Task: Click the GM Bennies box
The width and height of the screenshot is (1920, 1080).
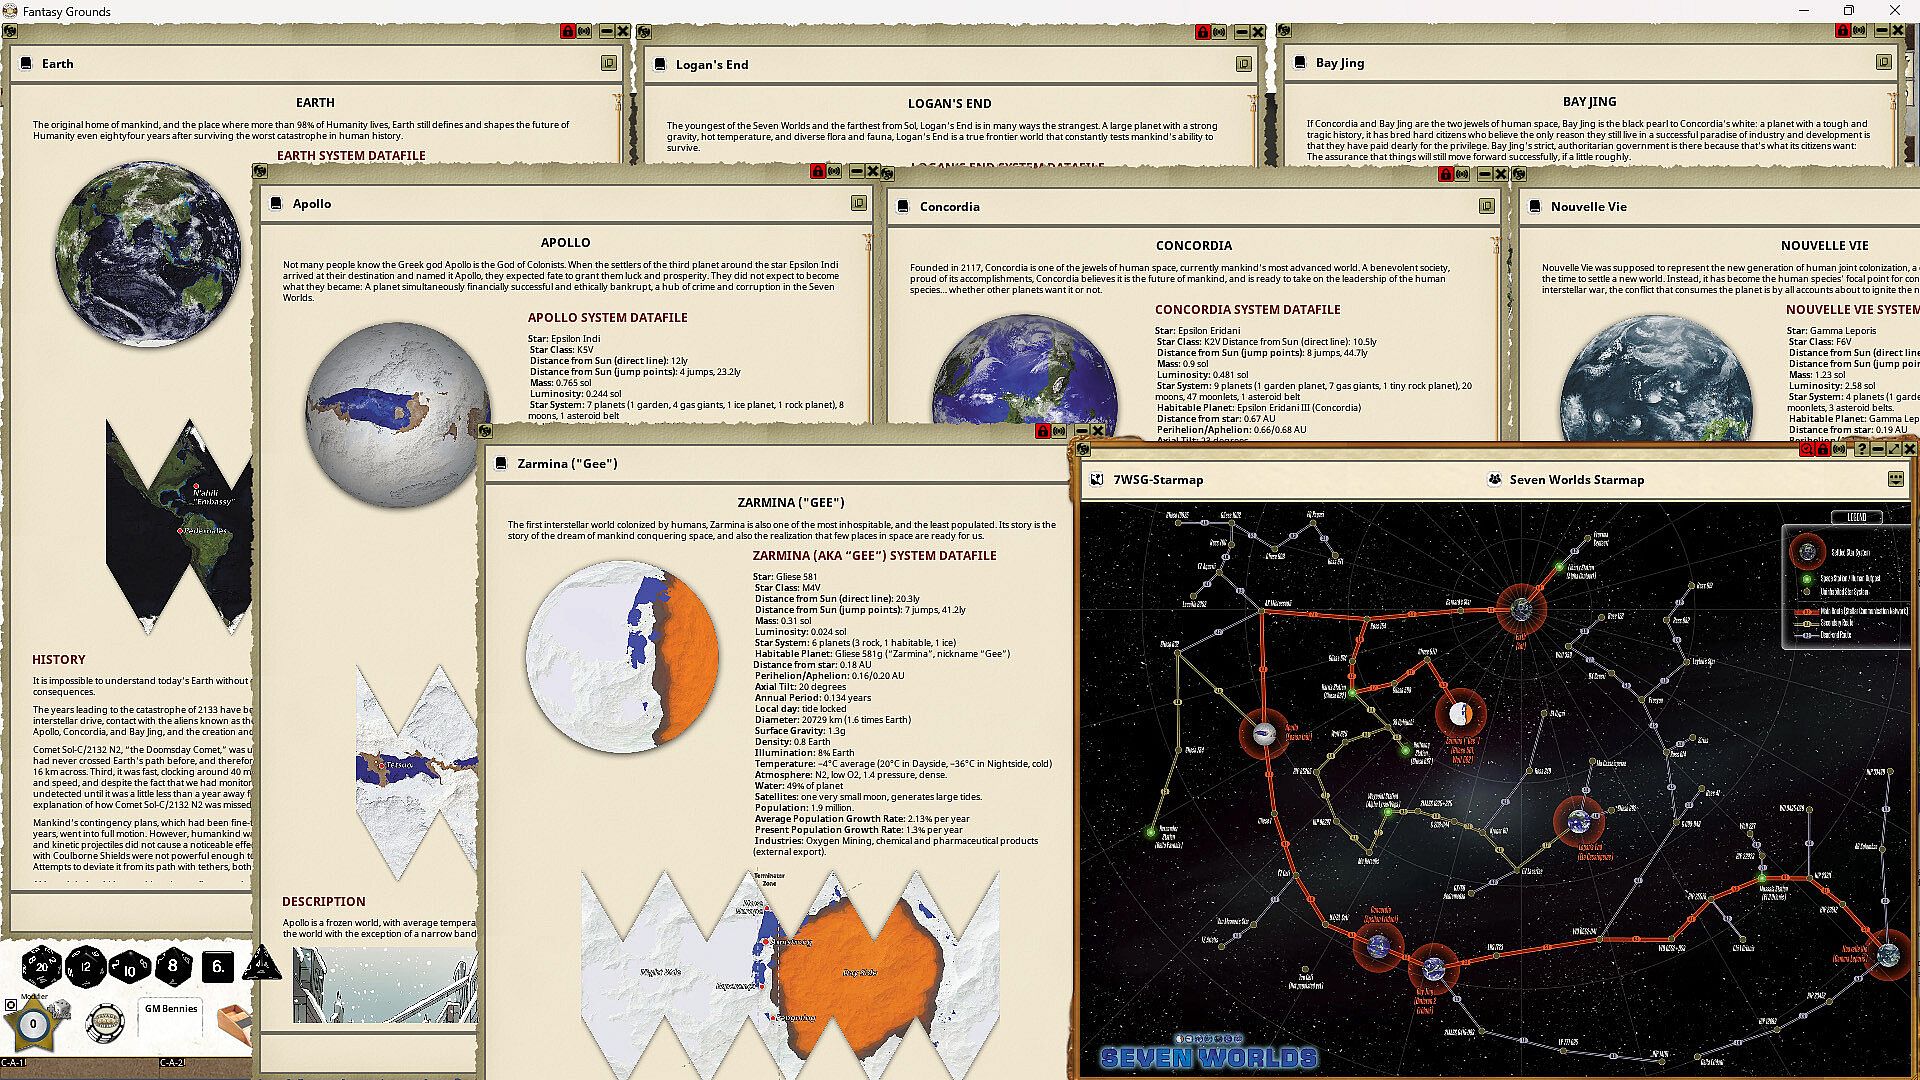Action: [x=171, y=1018]
